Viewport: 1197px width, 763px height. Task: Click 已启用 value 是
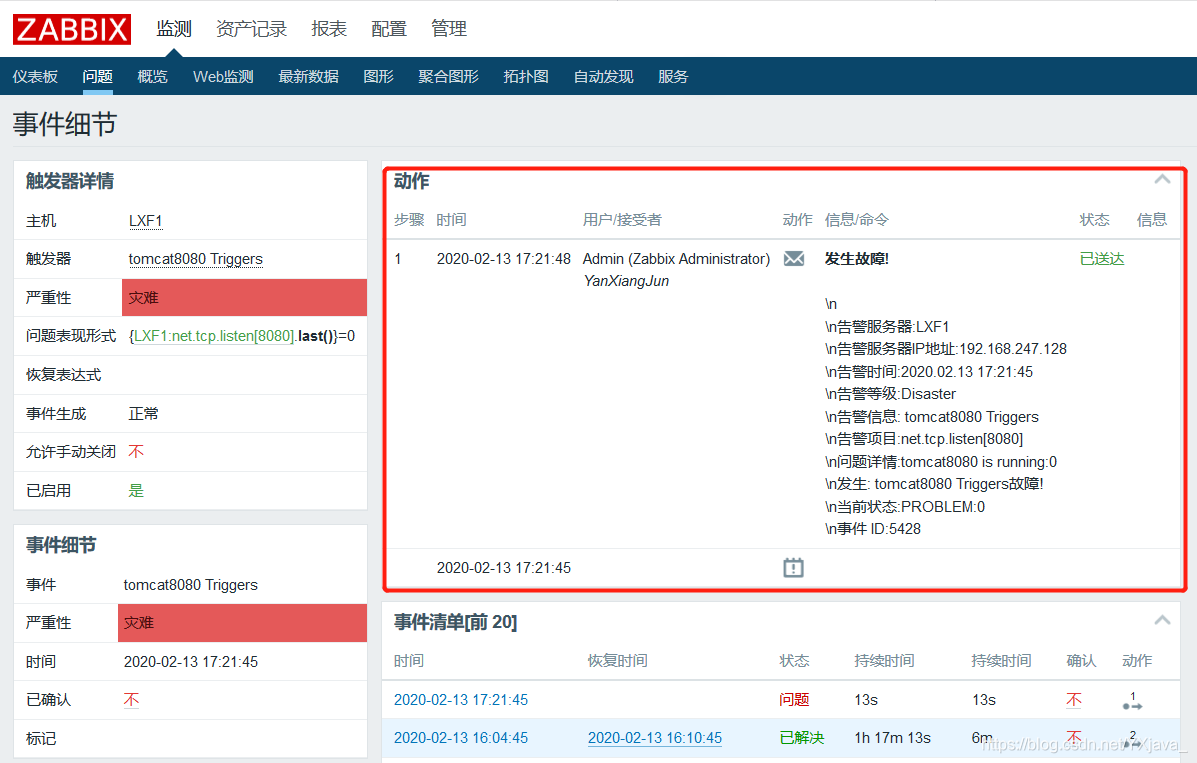point(136,490)
